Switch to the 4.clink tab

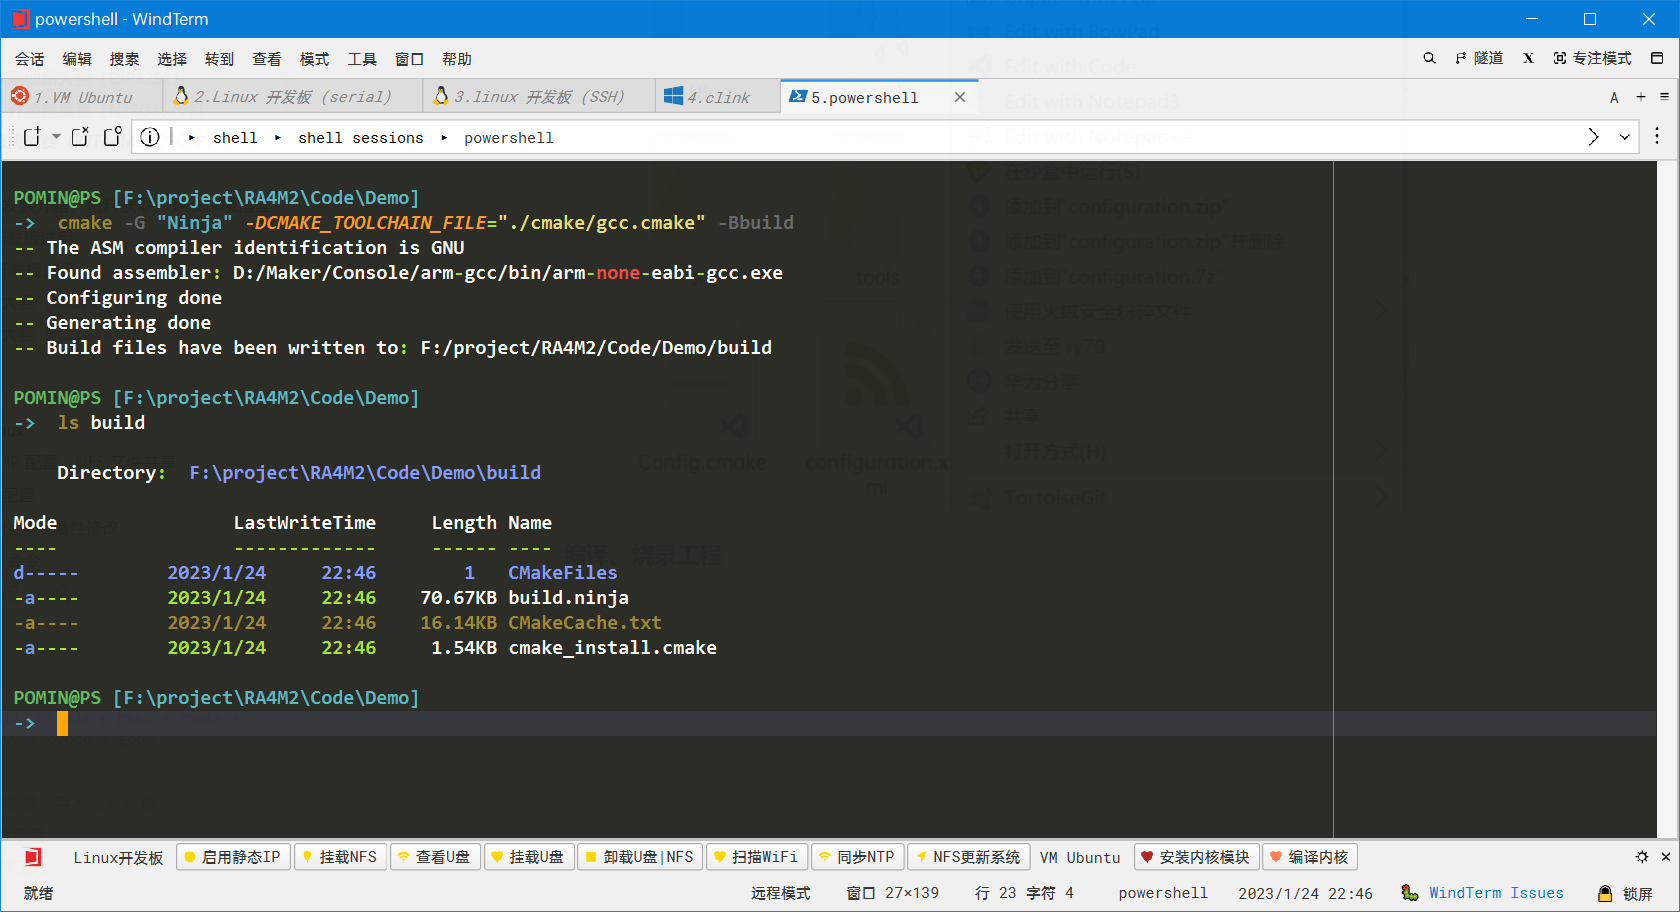pyautogui.click(x=718, y=97)
